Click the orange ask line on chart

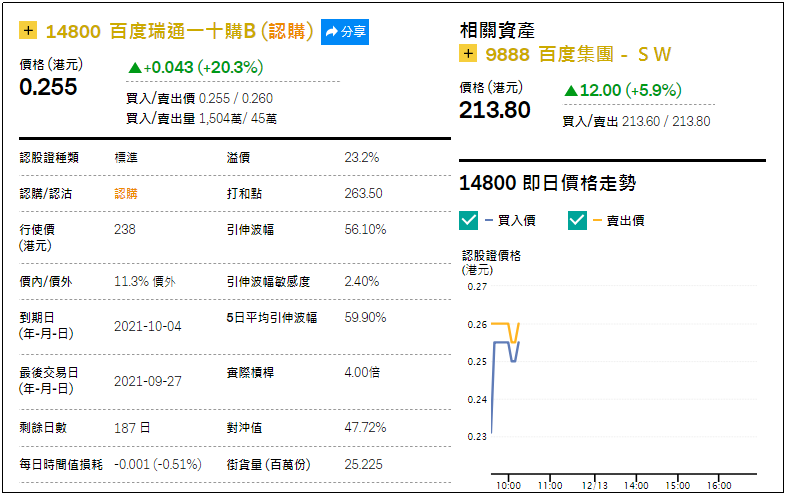click(501, 324)
